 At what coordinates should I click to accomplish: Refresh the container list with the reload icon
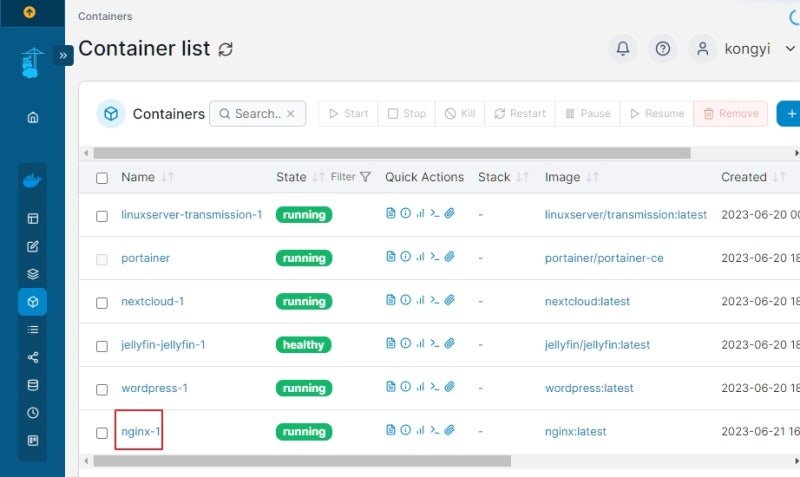click(x=226, y=49)
